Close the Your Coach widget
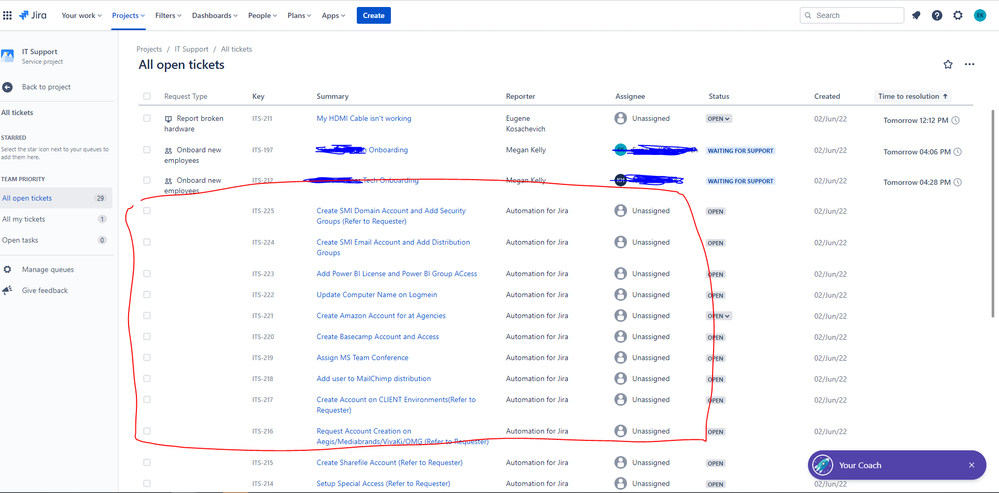 pyautogui.click(x=972, y=465)
